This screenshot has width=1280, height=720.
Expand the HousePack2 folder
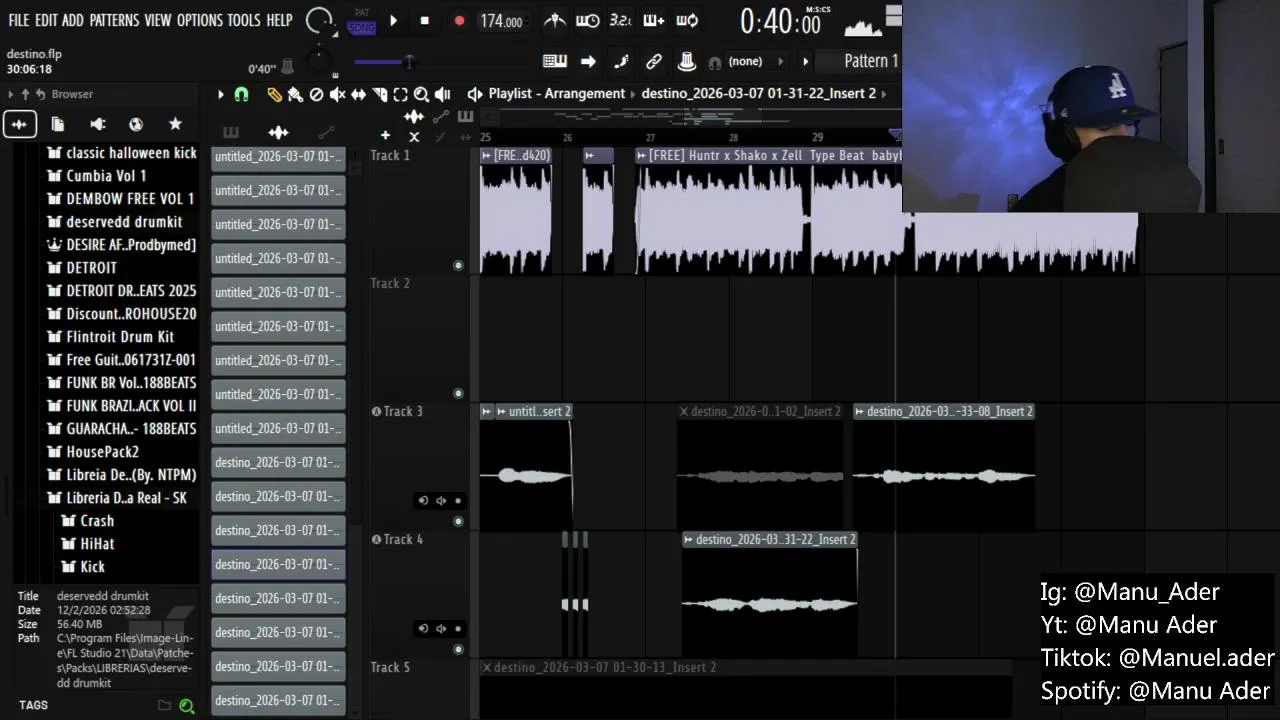[x=92, y=452]
